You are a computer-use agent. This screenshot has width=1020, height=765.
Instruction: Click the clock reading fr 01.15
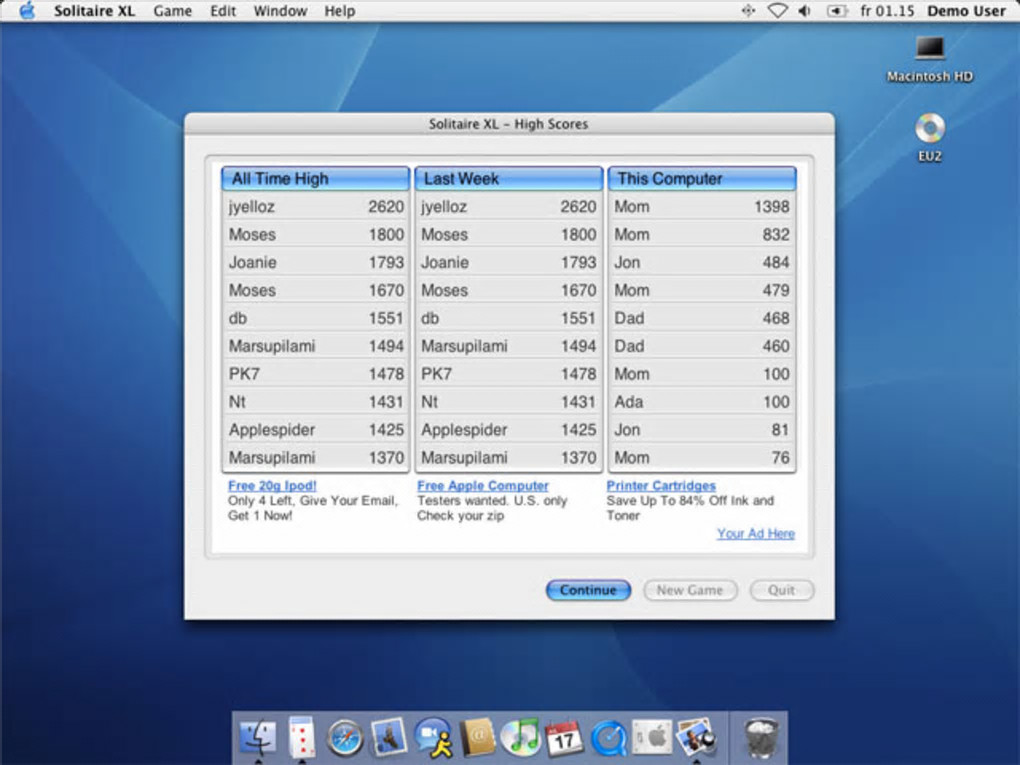coord(887,11)
